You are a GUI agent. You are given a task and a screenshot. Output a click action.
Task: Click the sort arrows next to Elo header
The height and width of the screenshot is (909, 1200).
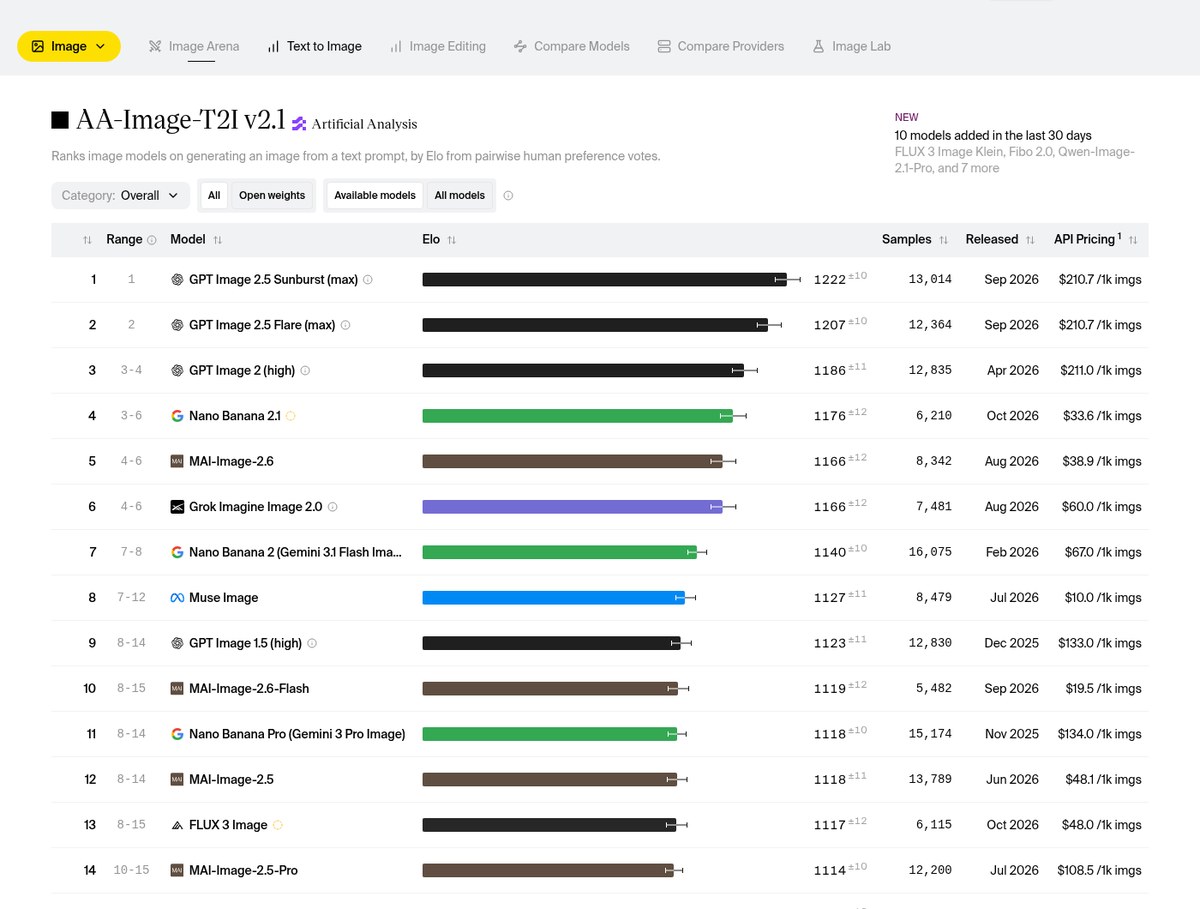pyautogui.click(x=451, y=240)
